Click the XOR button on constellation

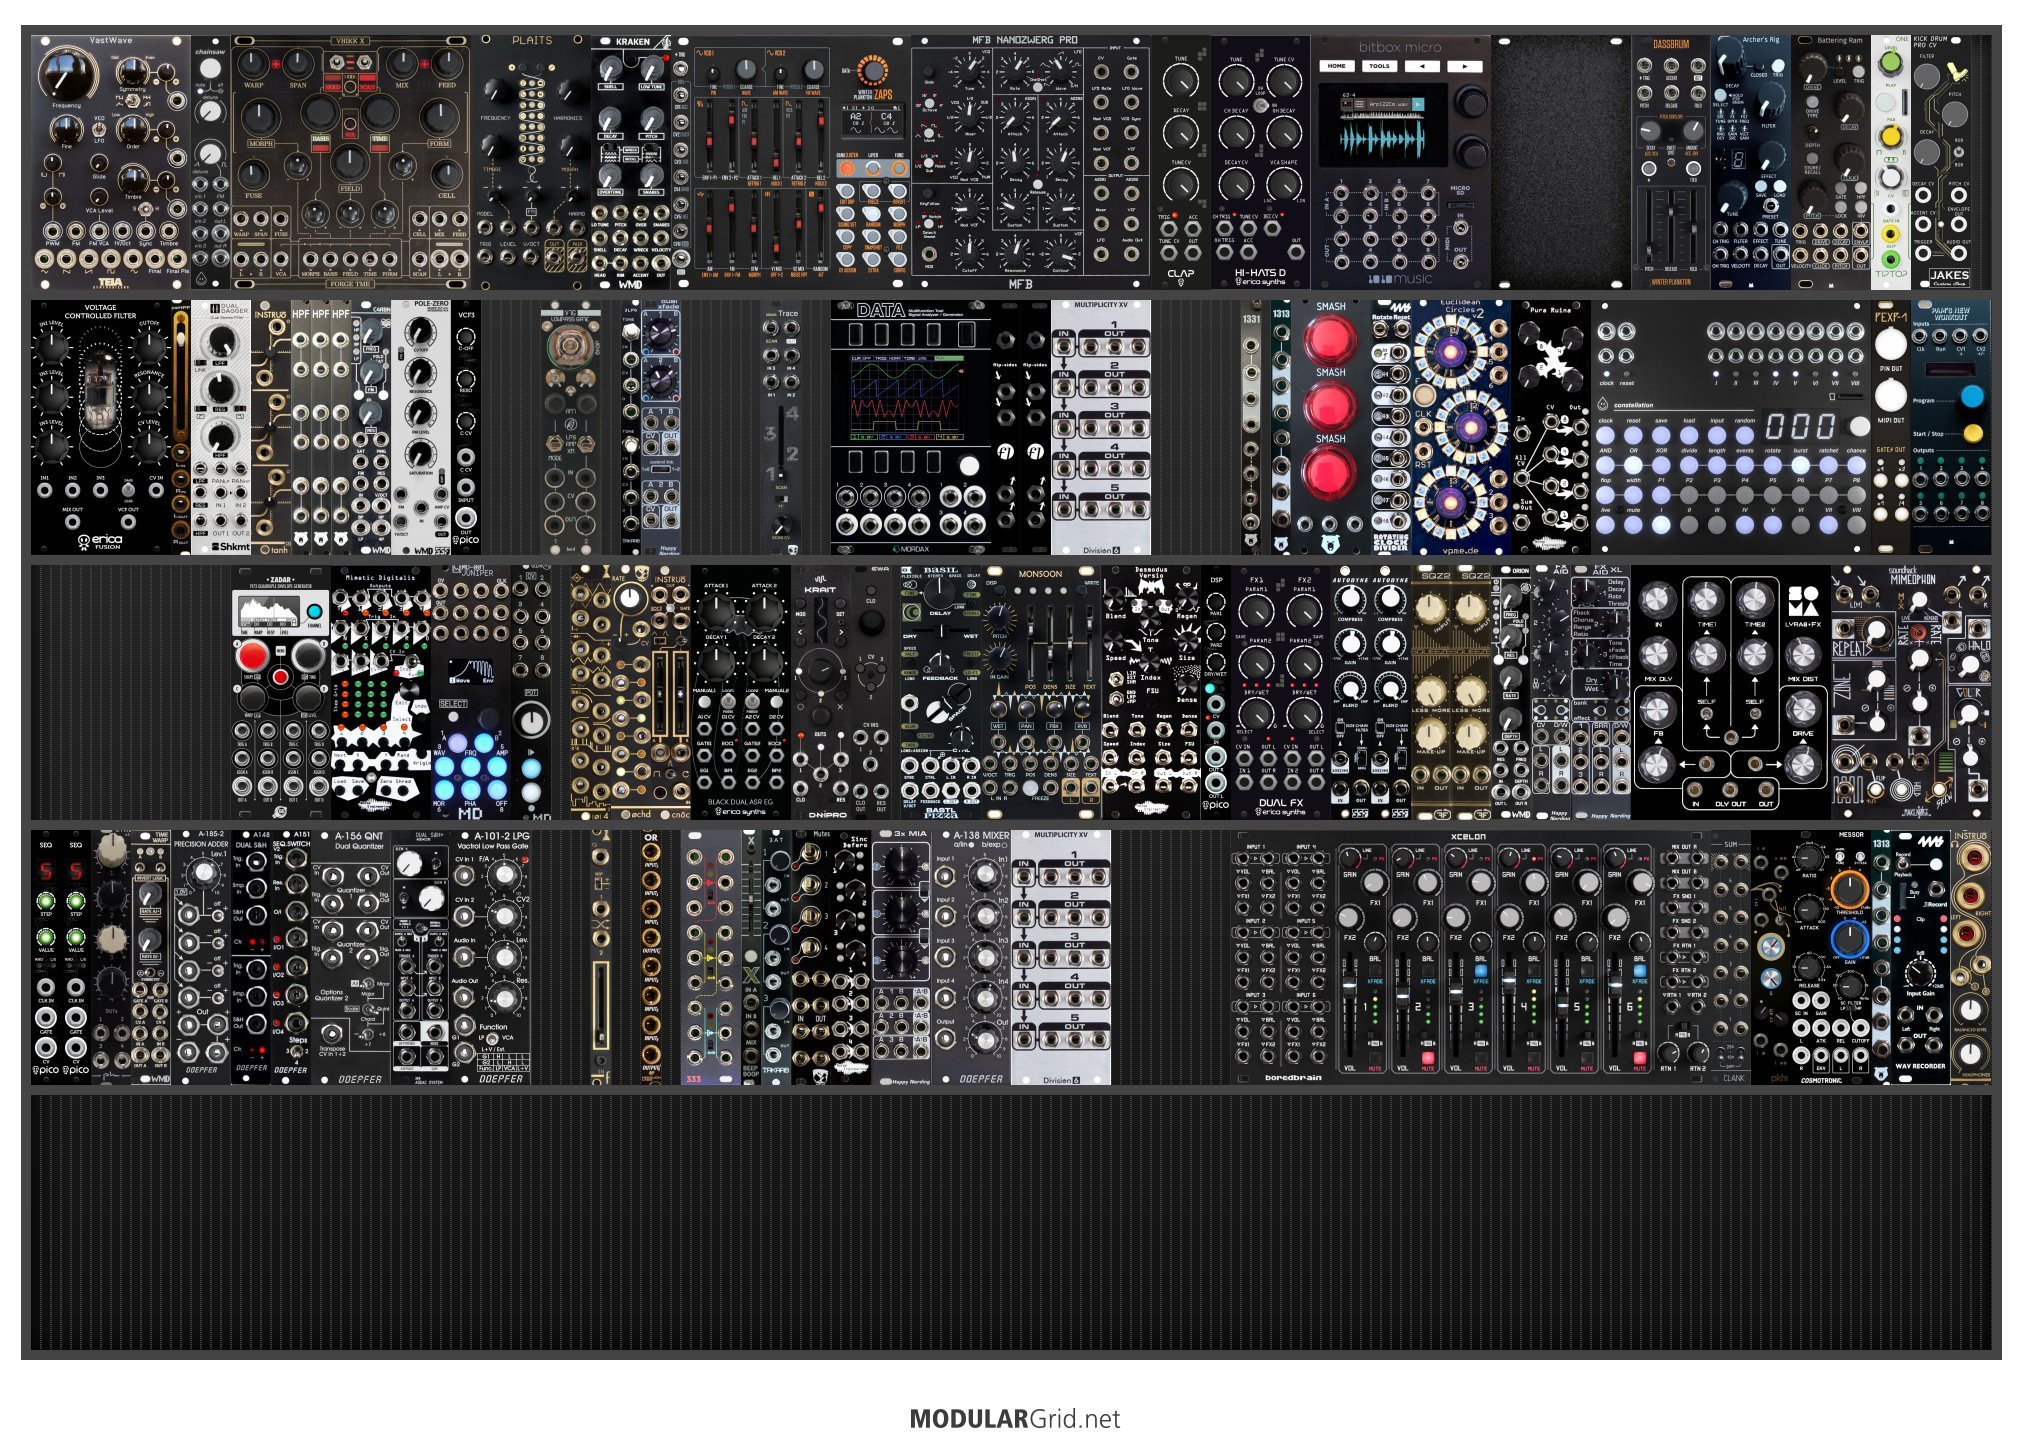point(1661,465)
